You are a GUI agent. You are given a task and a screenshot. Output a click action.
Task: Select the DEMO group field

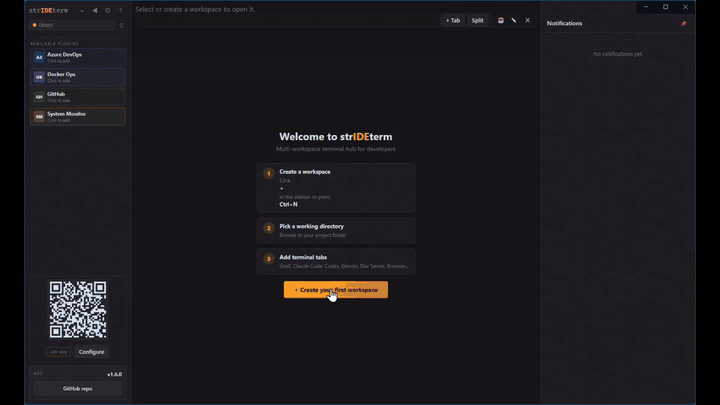pyautogui.click(x=72, y=25)
